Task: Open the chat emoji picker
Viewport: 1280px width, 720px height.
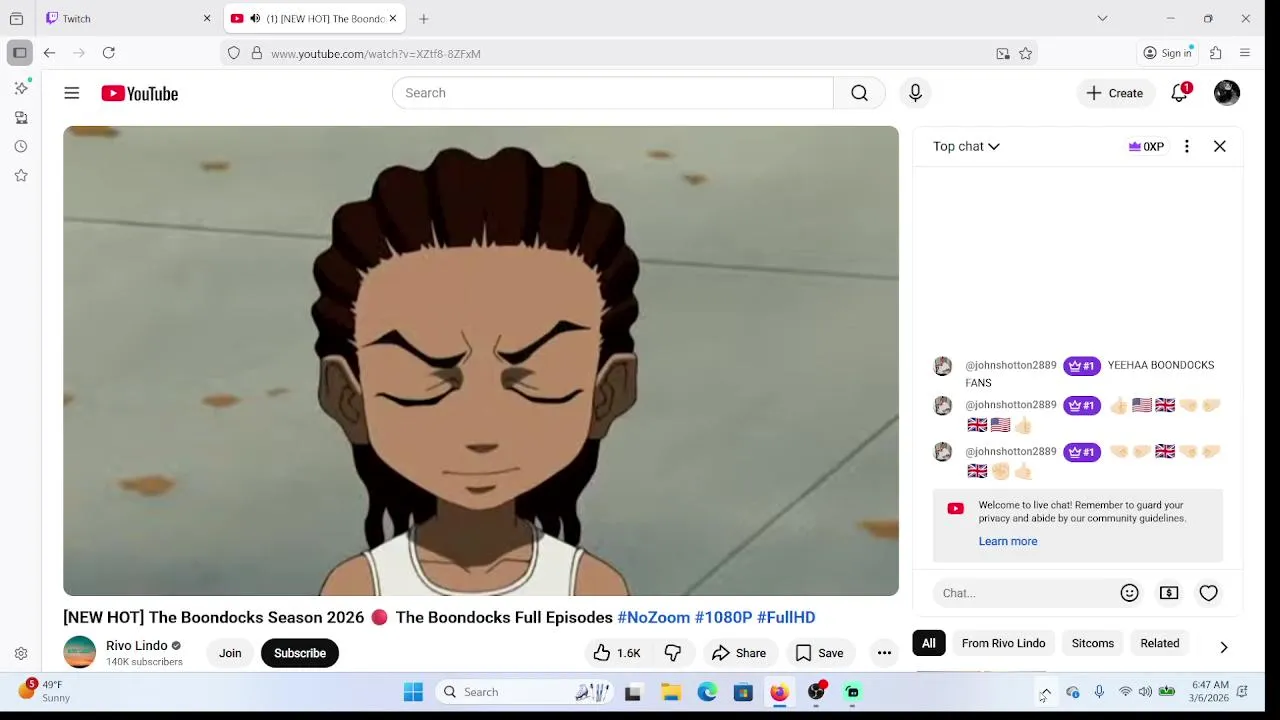Action: click(x=1130, y=593)
